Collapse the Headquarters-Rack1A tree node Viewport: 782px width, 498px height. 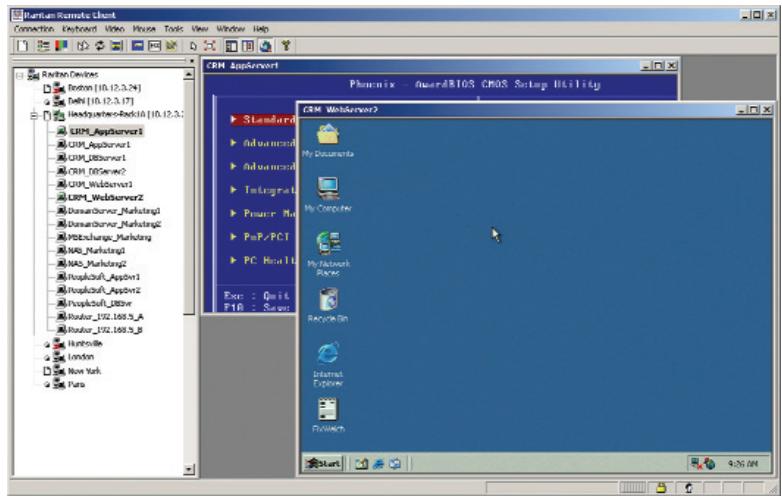[34, 115]
